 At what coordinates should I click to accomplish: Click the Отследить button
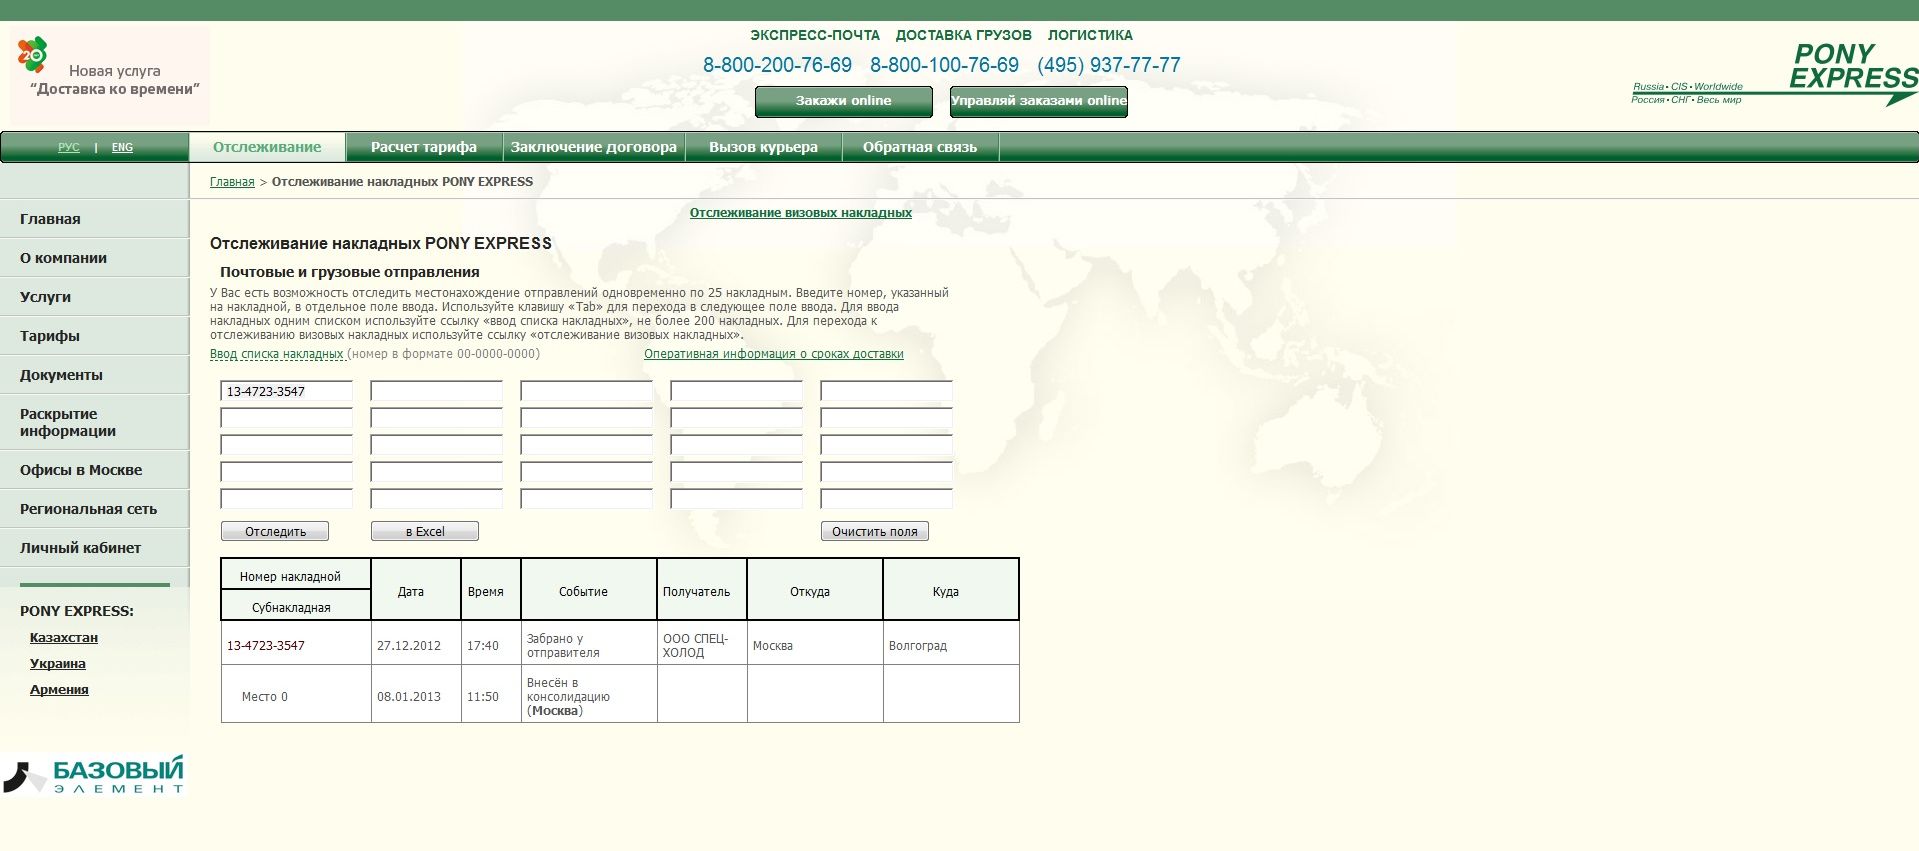coord(275,532)
